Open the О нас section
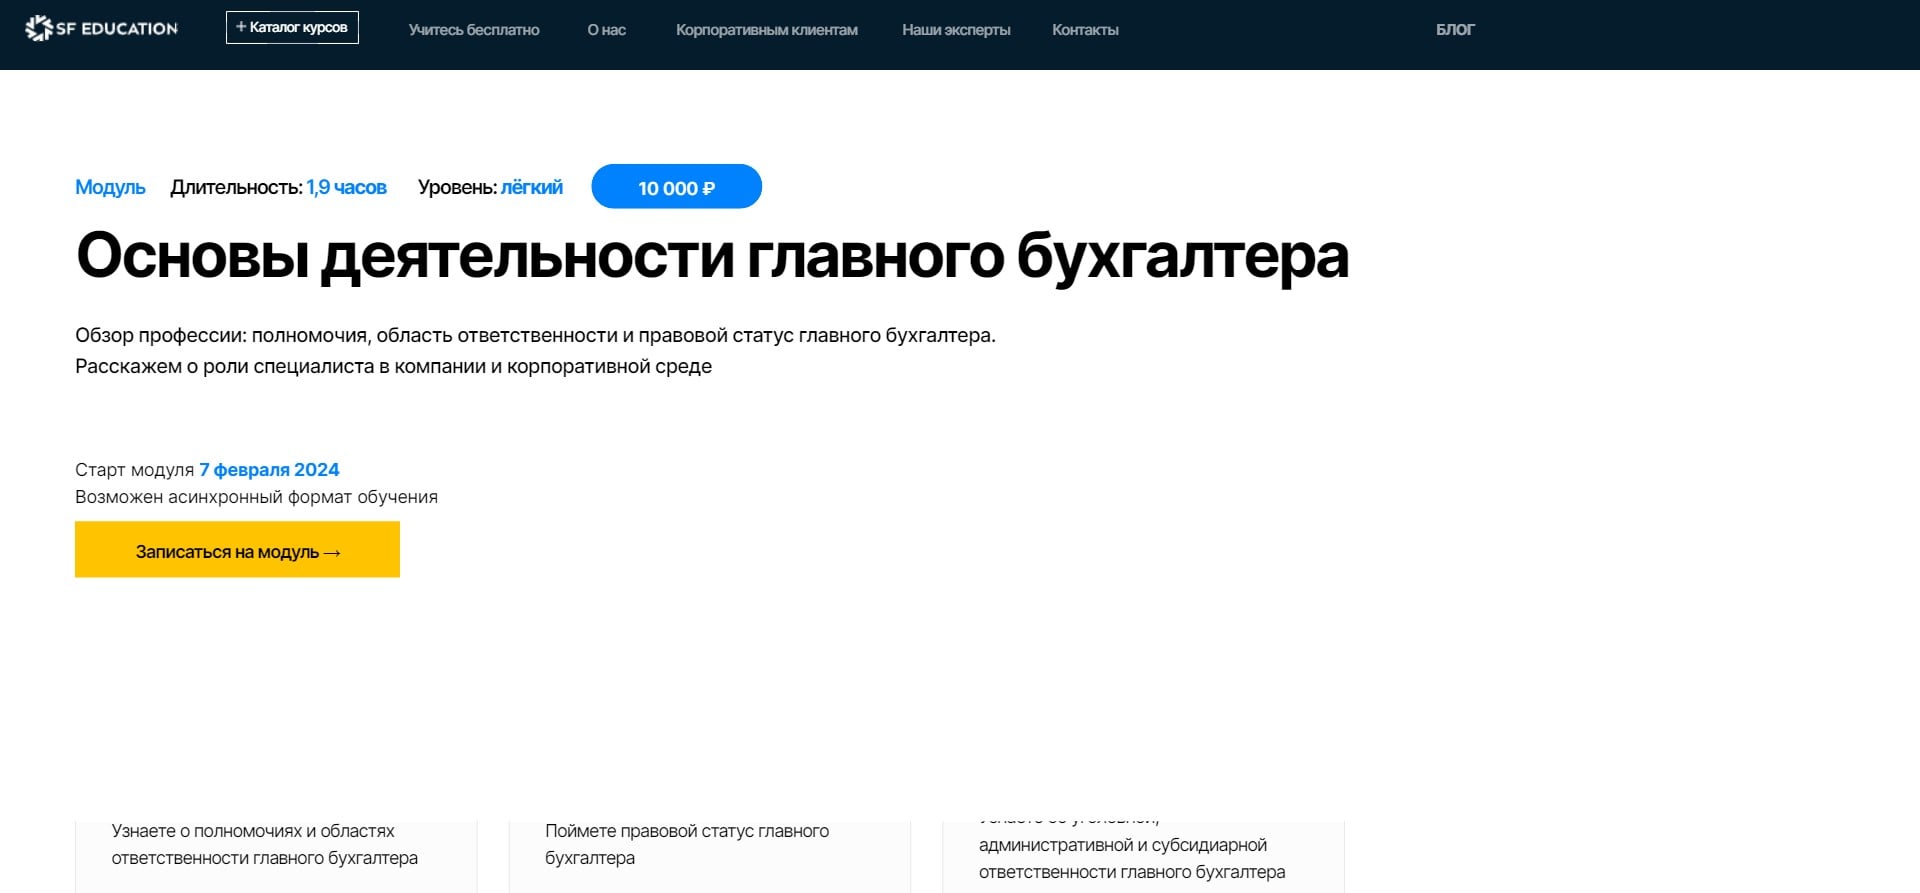 tap(606, 30)
